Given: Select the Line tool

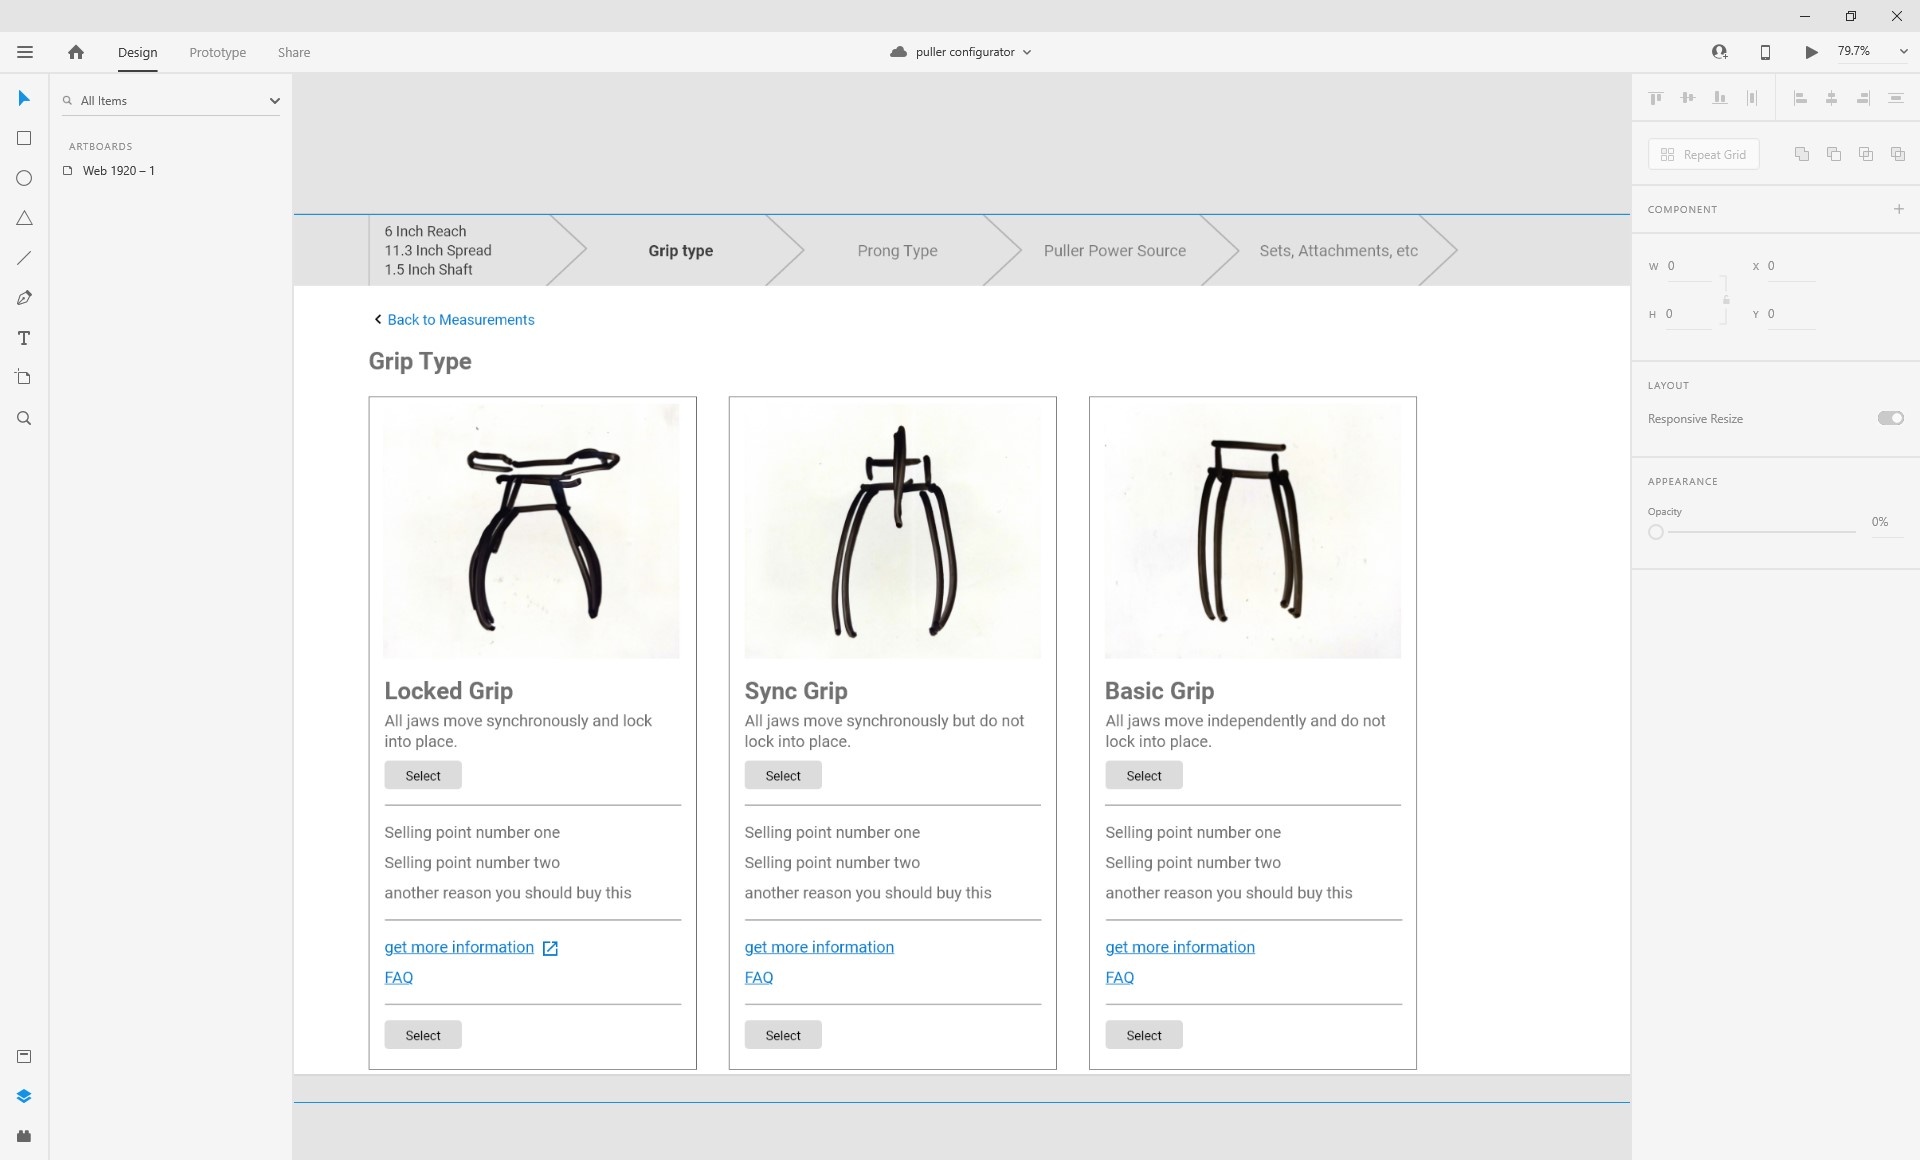Looking at the screenshot, I should (24, 258).
